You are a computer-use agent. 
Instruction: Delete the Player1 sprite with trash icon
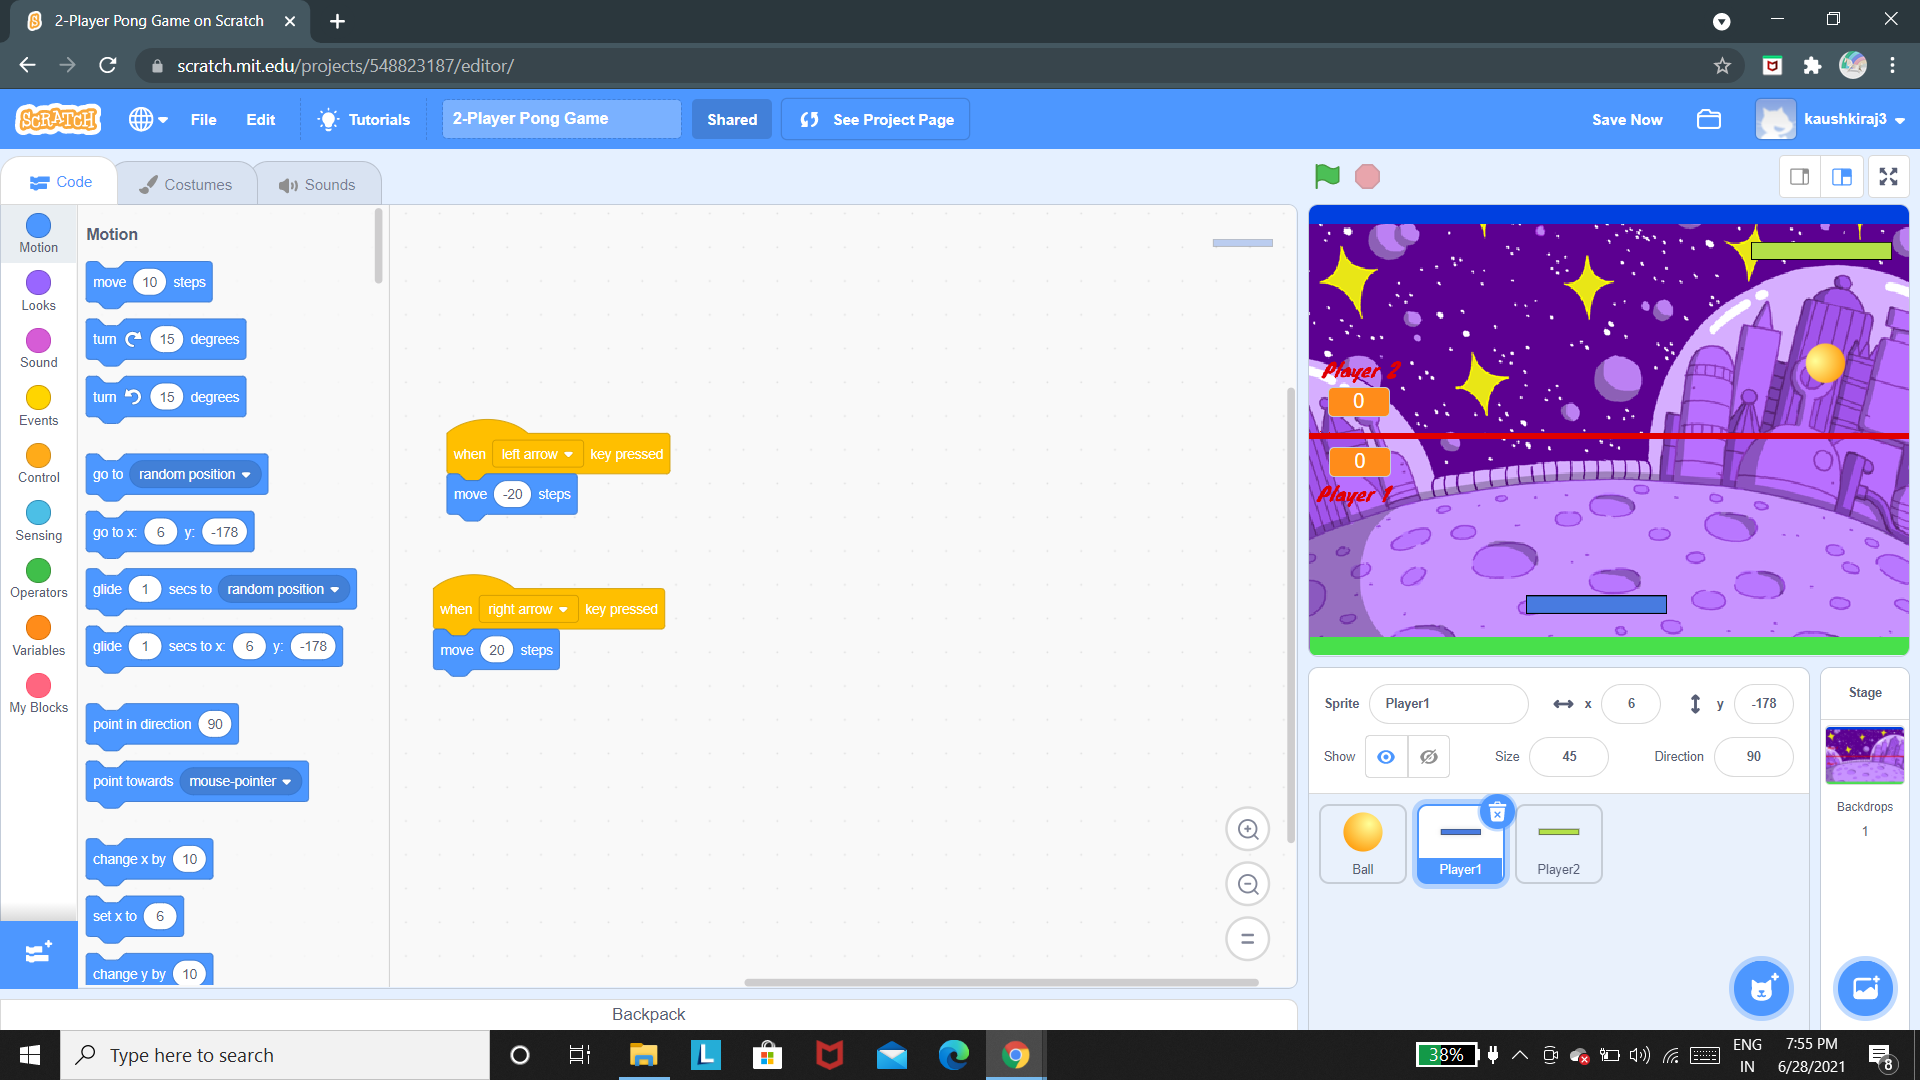[1497, 813]
